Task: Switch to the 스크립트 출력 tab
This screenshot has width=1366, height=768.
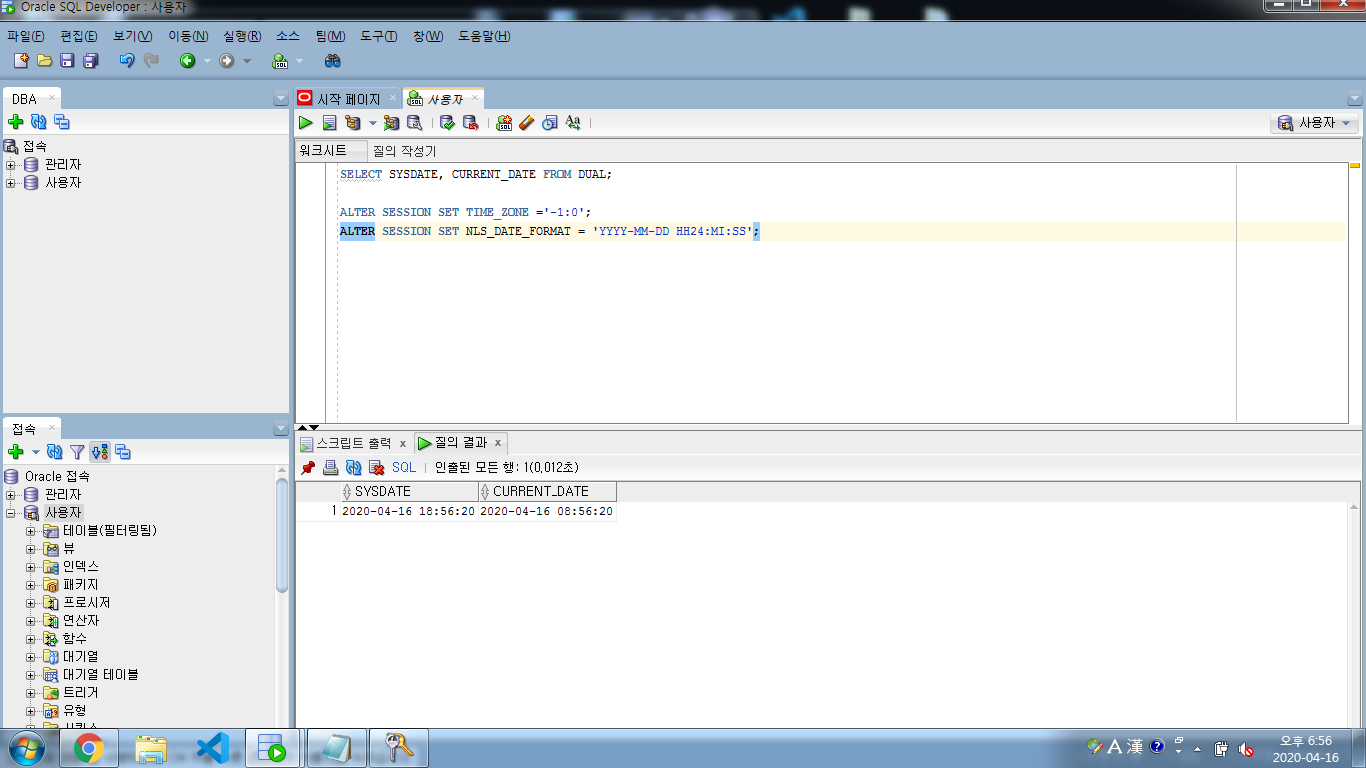Action: 354,443
